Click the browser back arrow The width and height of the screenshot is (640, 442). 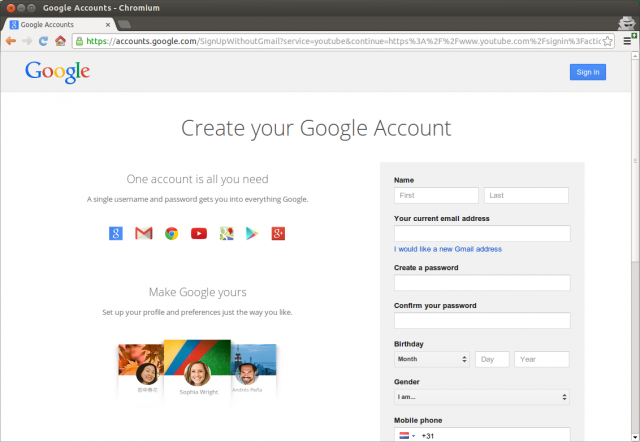11,41
